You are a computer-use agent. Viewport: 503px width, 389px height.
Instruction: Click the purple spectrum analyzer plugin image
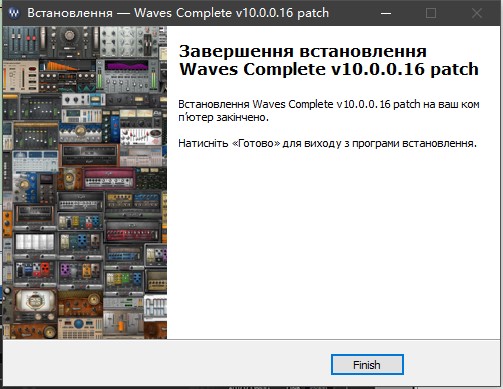click(127, 66)
